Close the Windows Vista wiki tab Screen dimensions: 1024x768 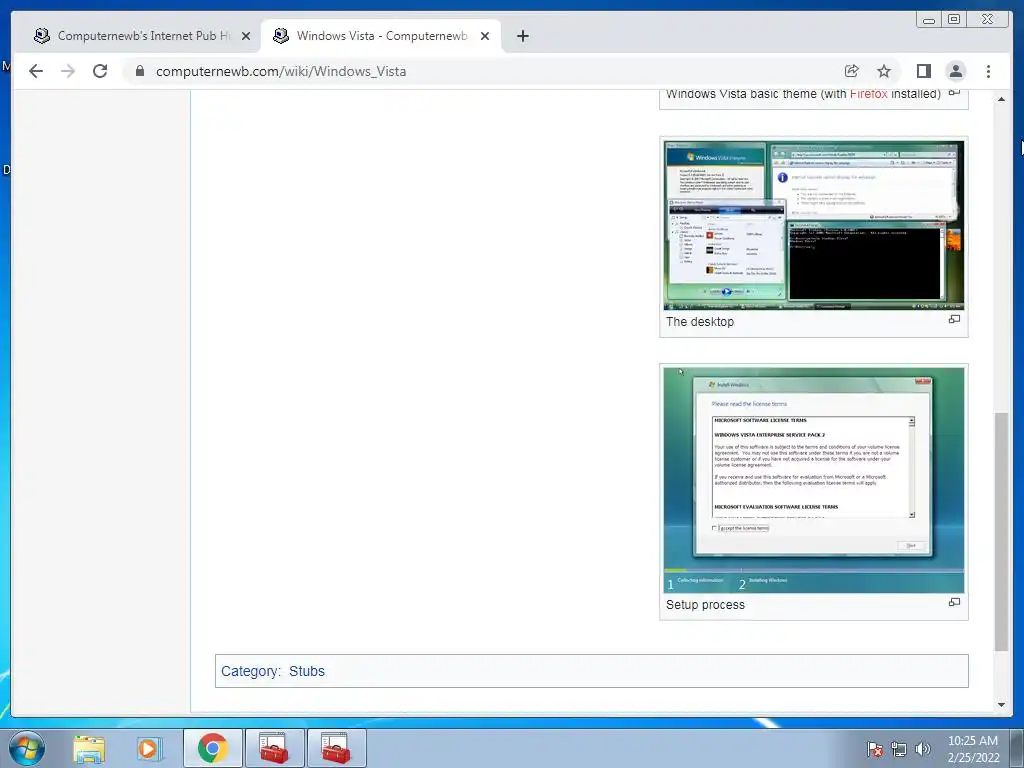coord(485,36)
